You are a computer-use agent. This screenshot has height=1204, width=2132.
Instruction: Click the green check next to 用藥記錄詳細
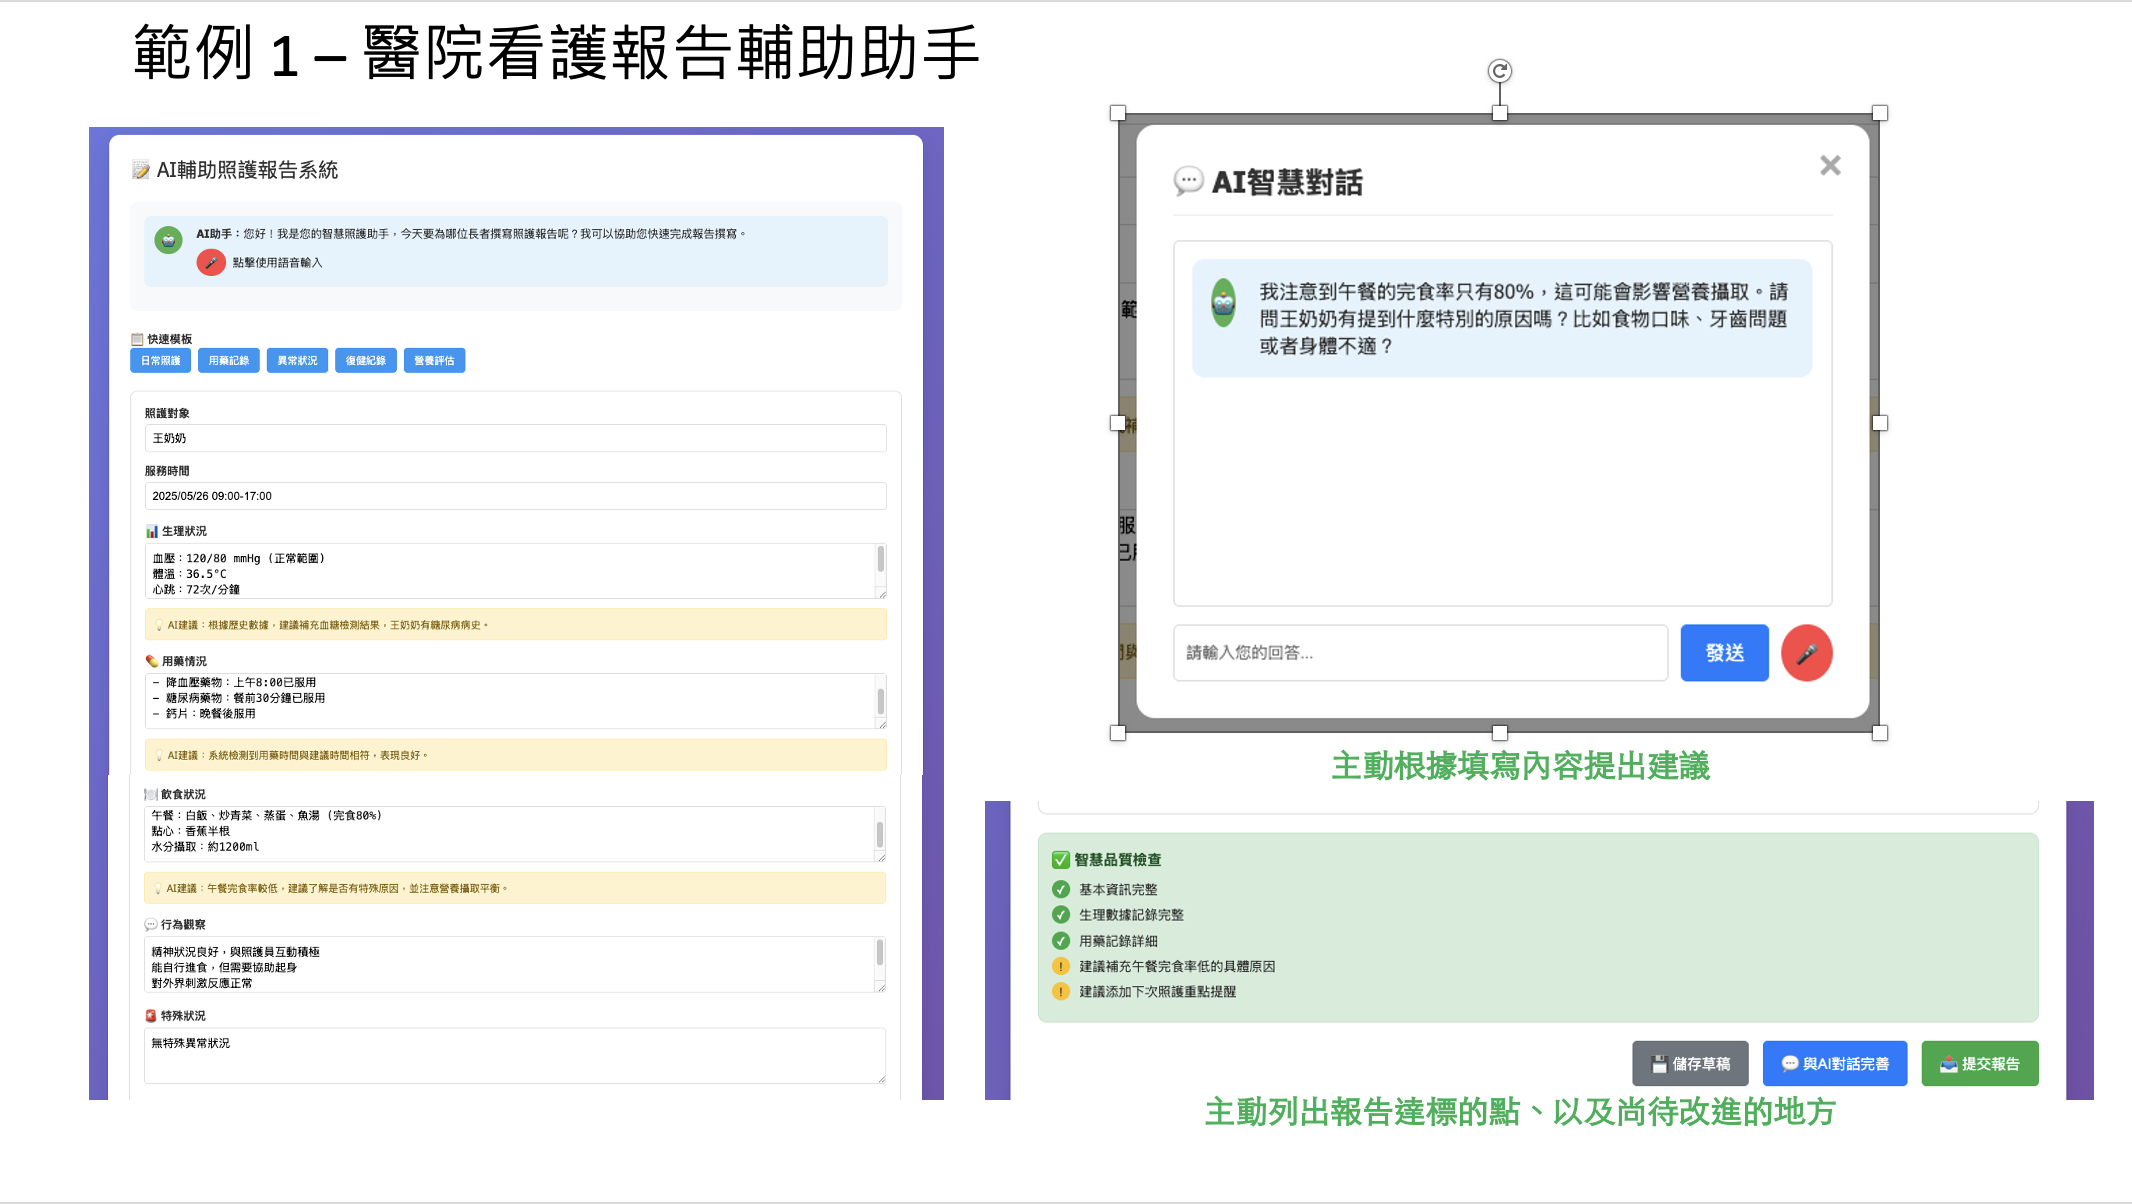tap(1061, 941)
